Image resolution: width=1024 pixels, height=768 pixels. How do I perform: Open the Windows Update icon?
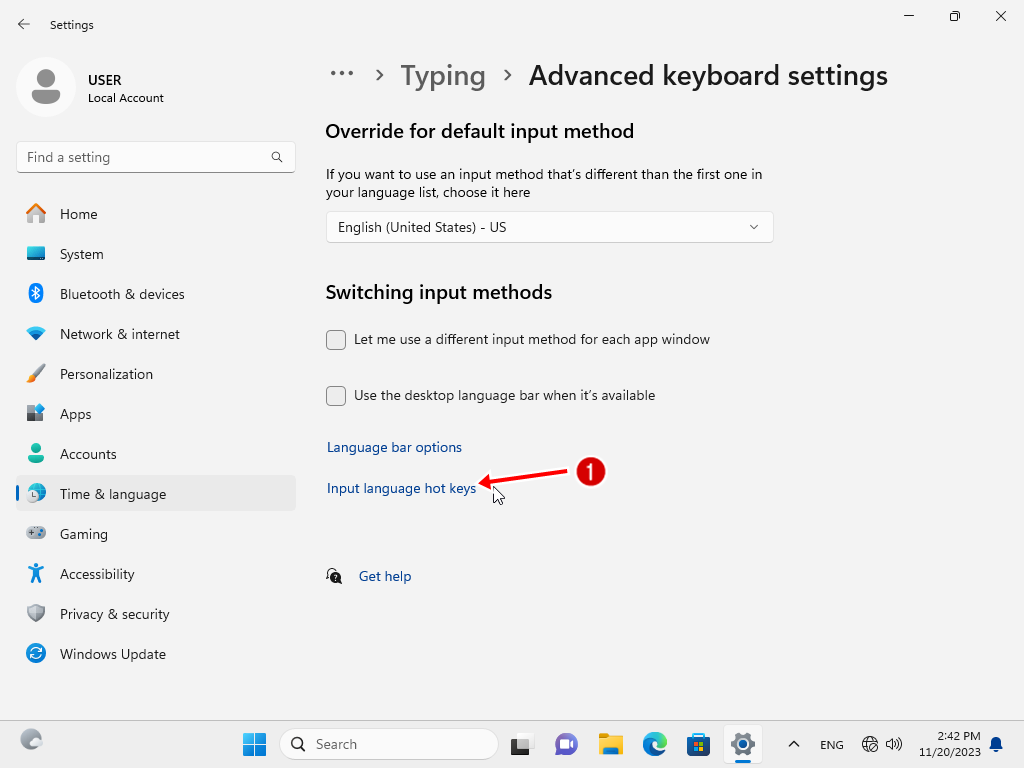click(x=36, y=654)
